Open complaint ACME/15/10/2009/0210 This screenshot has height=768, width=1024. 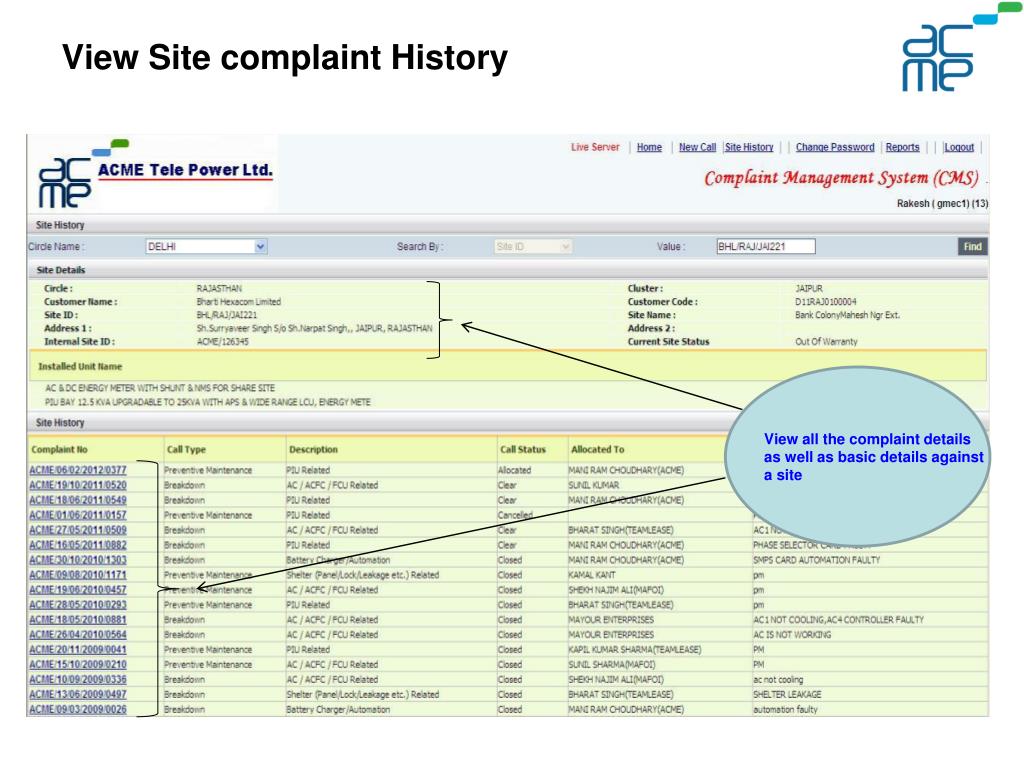78,665
